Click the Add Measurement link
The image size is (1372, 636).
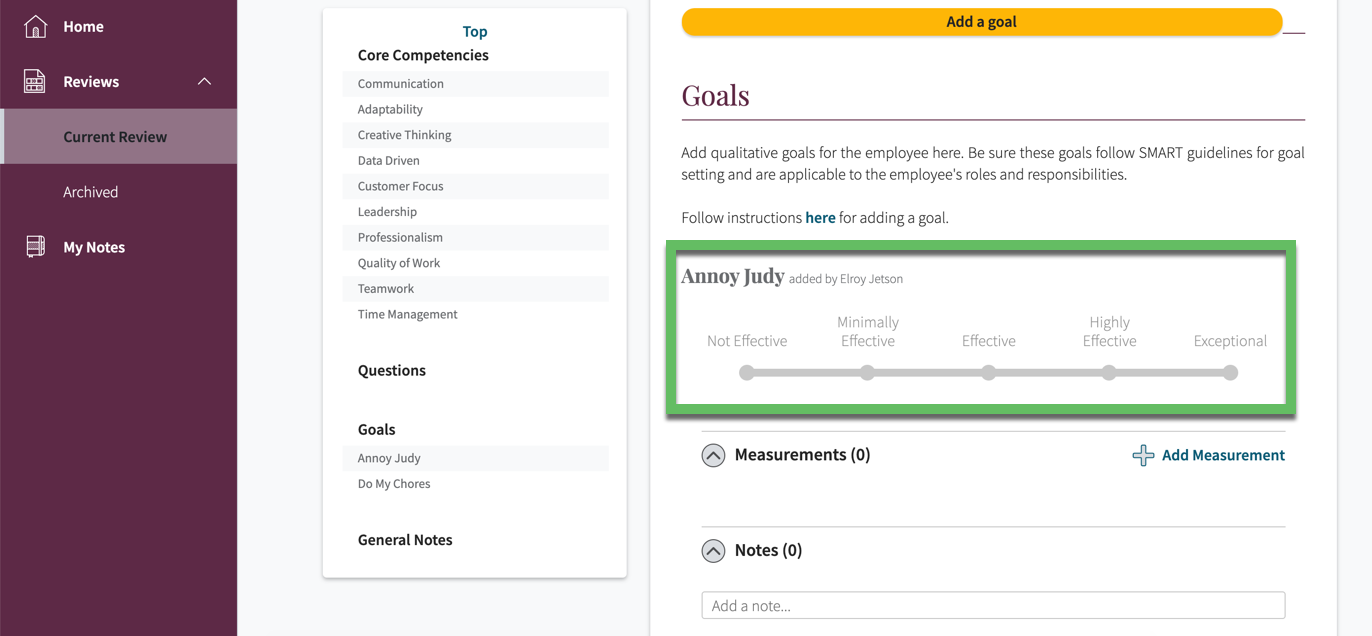pos(1223,455)
